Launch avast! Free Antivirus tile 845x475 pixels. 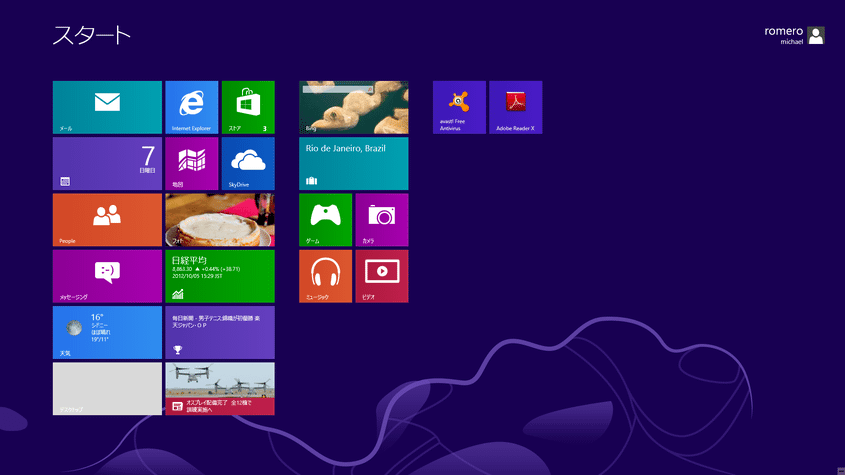click(x=459, y=107)
